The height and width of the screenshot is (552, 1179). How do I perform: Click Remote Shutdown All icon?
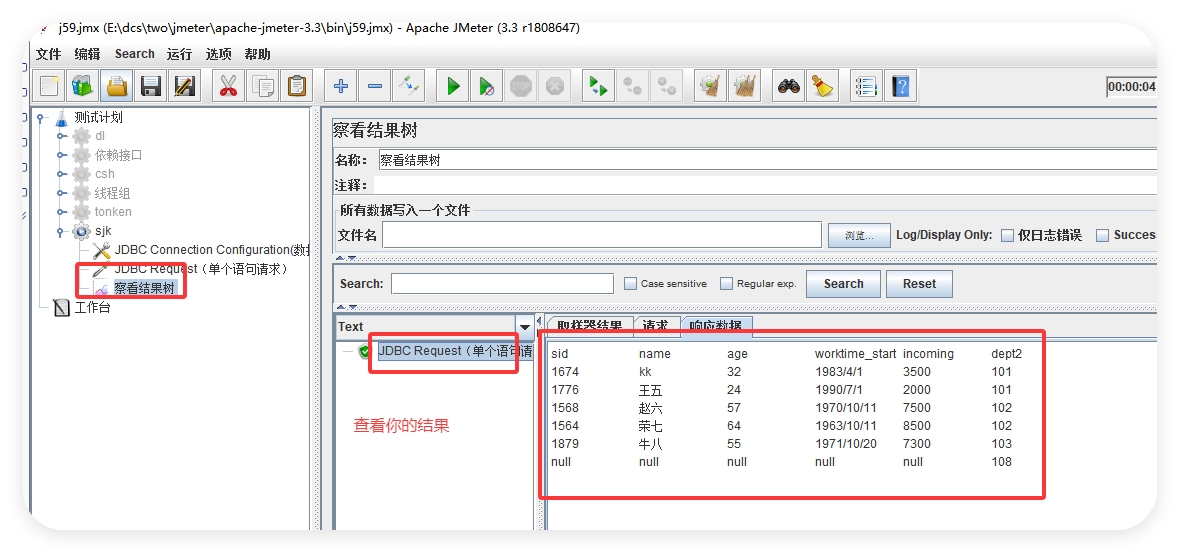coord(666,86)
